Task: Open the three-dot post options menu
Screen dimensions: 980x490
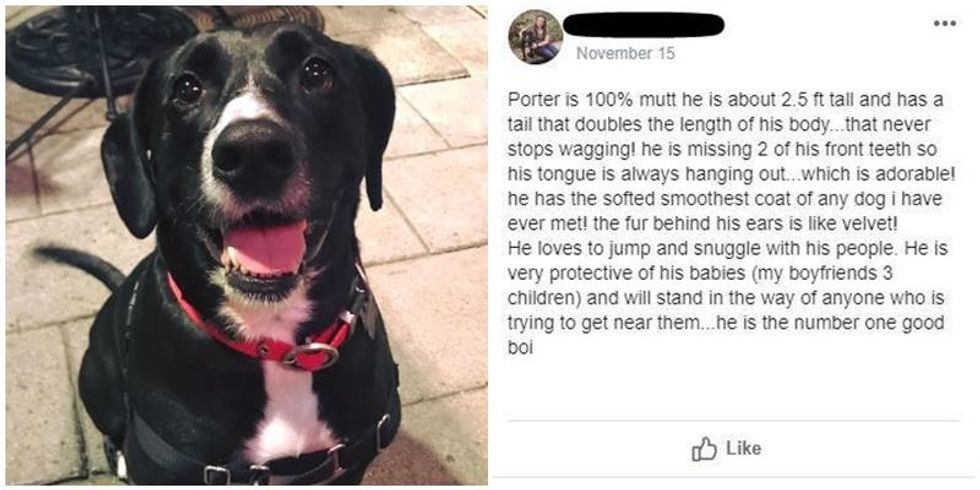Action: point(944,24)
